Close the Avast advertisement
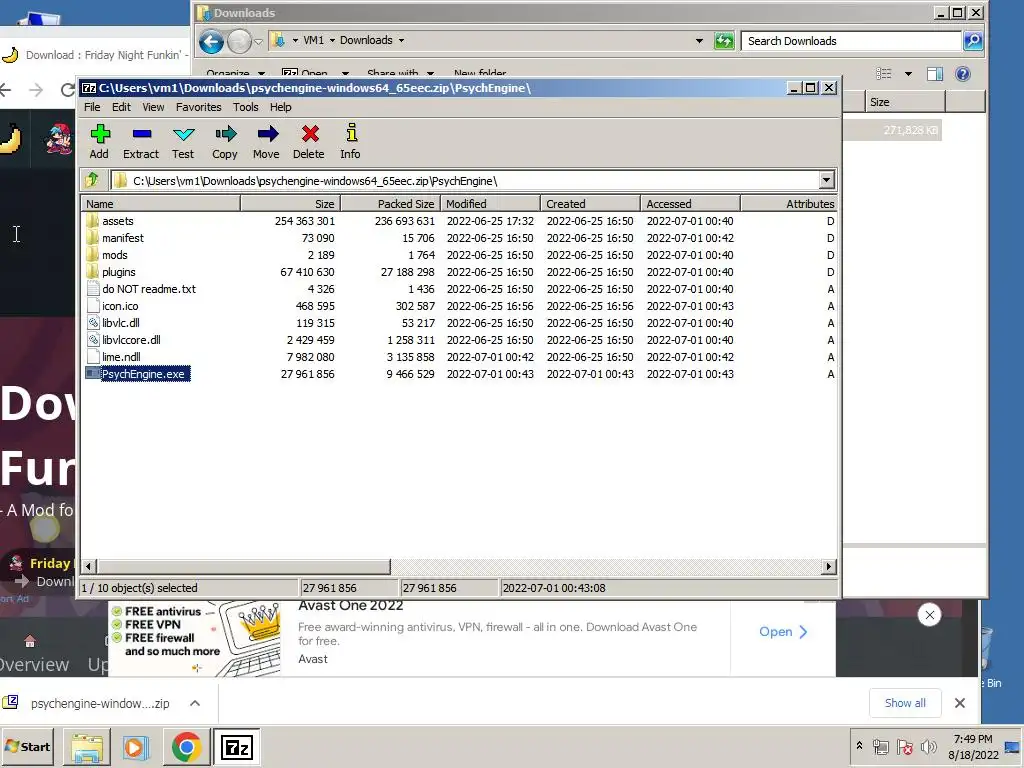The width and height of the screenshot is (1024, 768). pos(929,615)
